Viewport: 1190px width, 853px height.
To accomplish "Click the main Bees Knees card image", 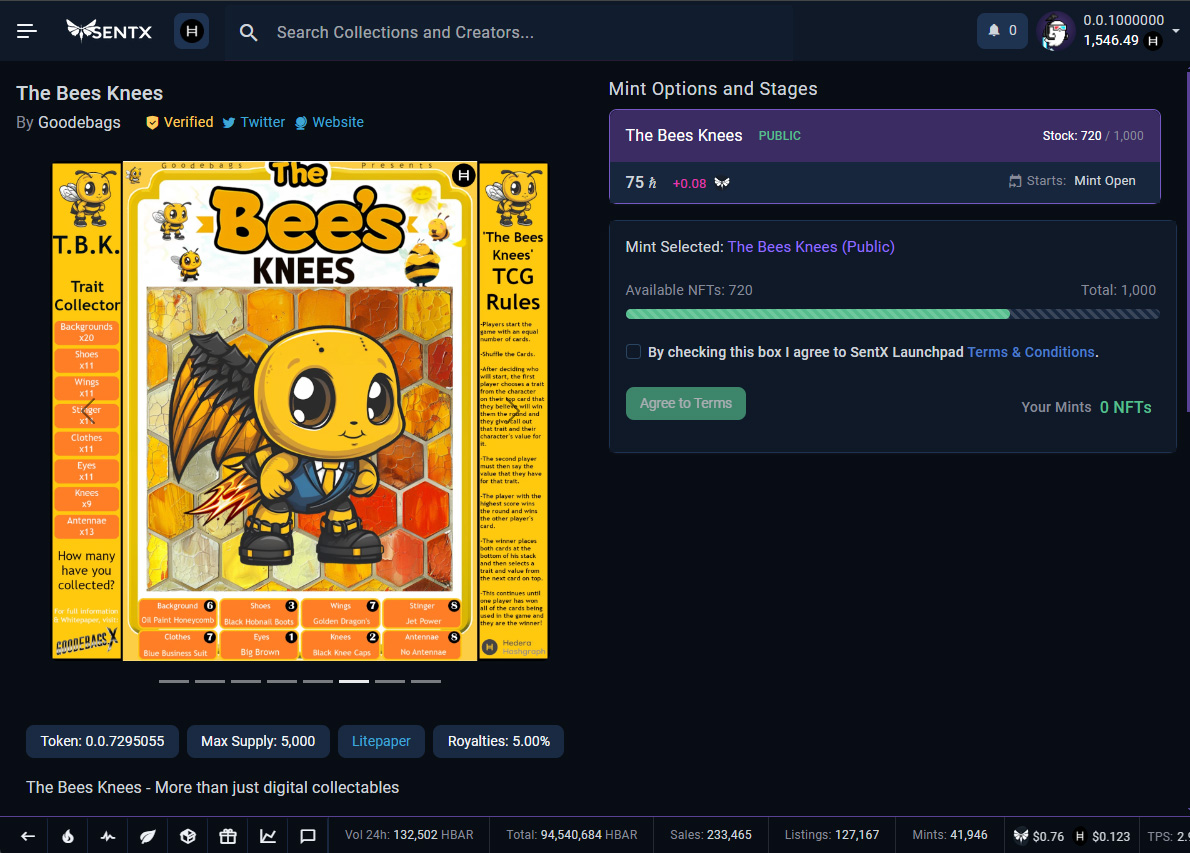I will pyautogui.click(x=300, y=411).
